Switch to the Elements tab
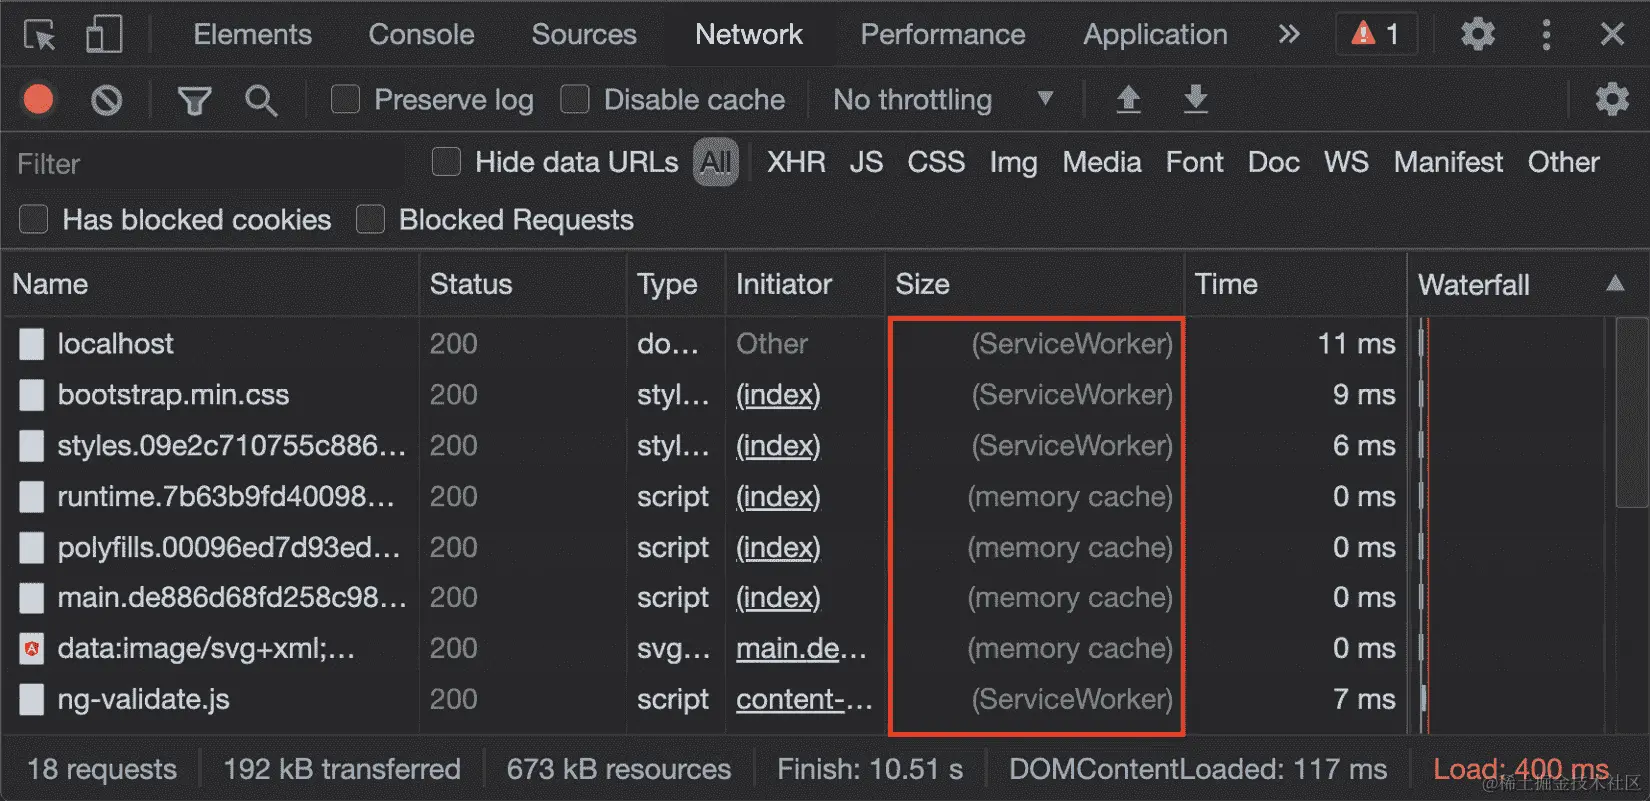Image resolution: width=1650 pixels, height=801 pixels. point(252,34)
